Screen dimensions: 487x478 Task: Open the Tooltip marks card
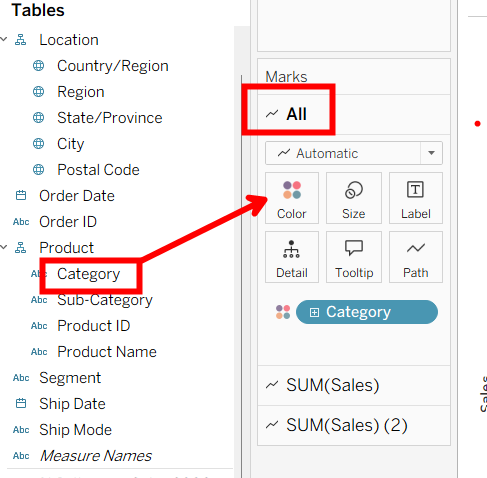coord(354,257)
